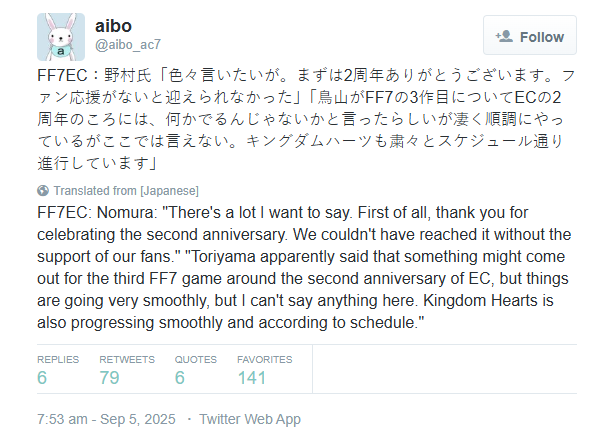Open the aibo display name profile link
609x432 pixels.
click(113, 24)
